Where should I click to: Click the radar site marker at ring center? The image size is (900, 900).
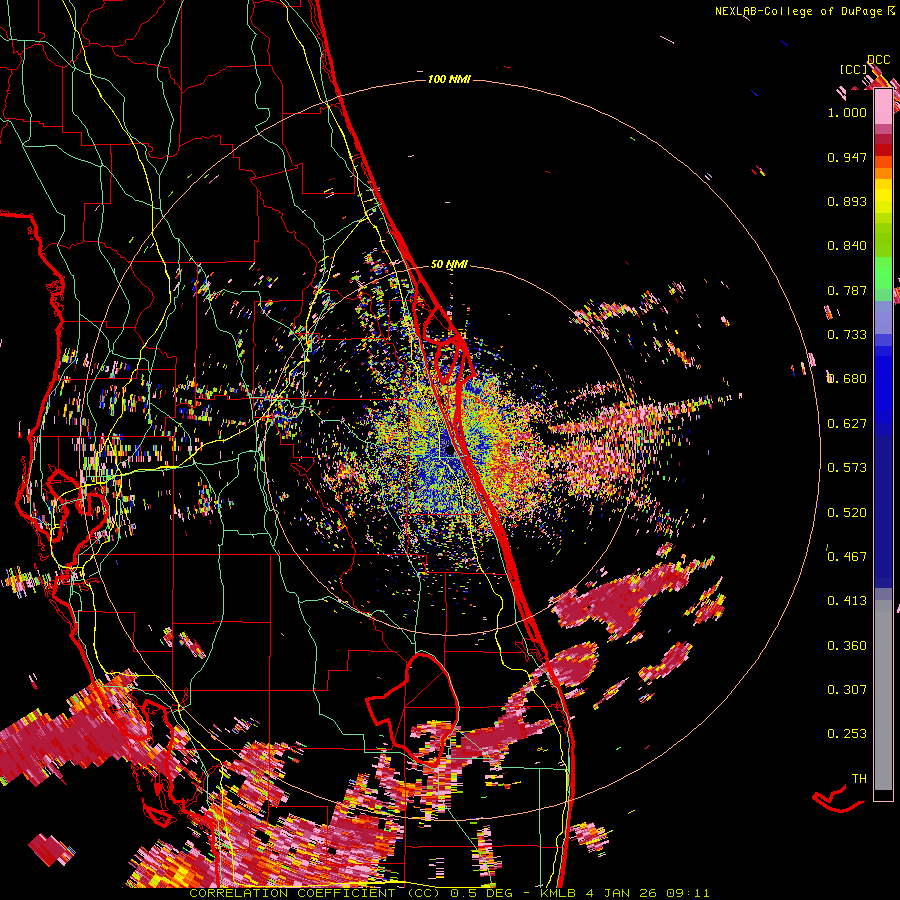[x=449, y=450]
